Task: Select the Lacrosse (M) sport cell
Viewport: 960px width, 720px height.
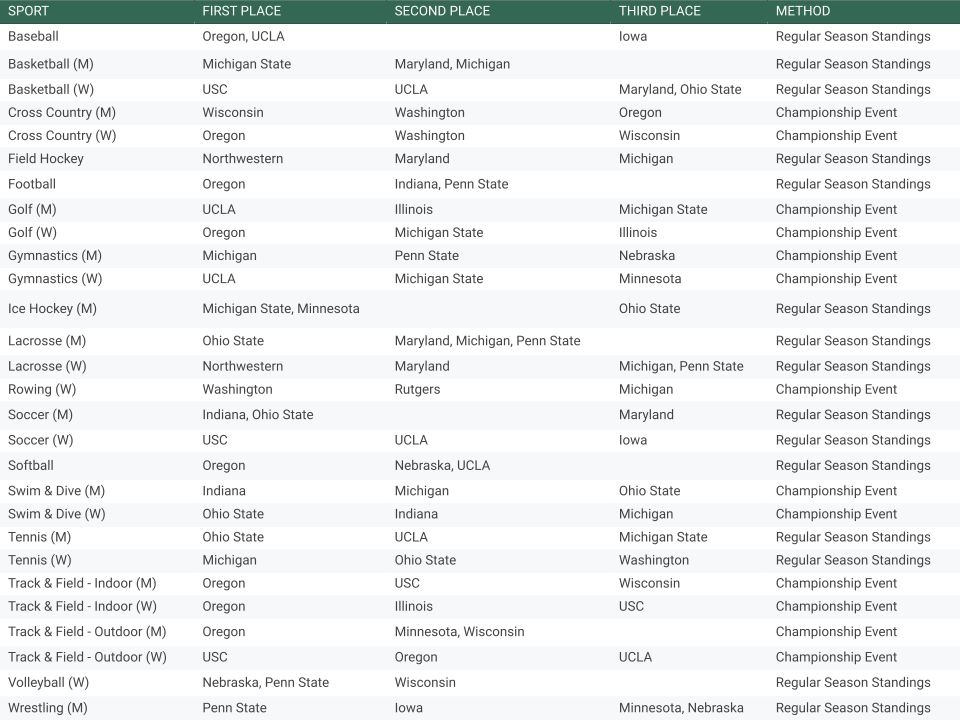Action: (x=47, y=340)
